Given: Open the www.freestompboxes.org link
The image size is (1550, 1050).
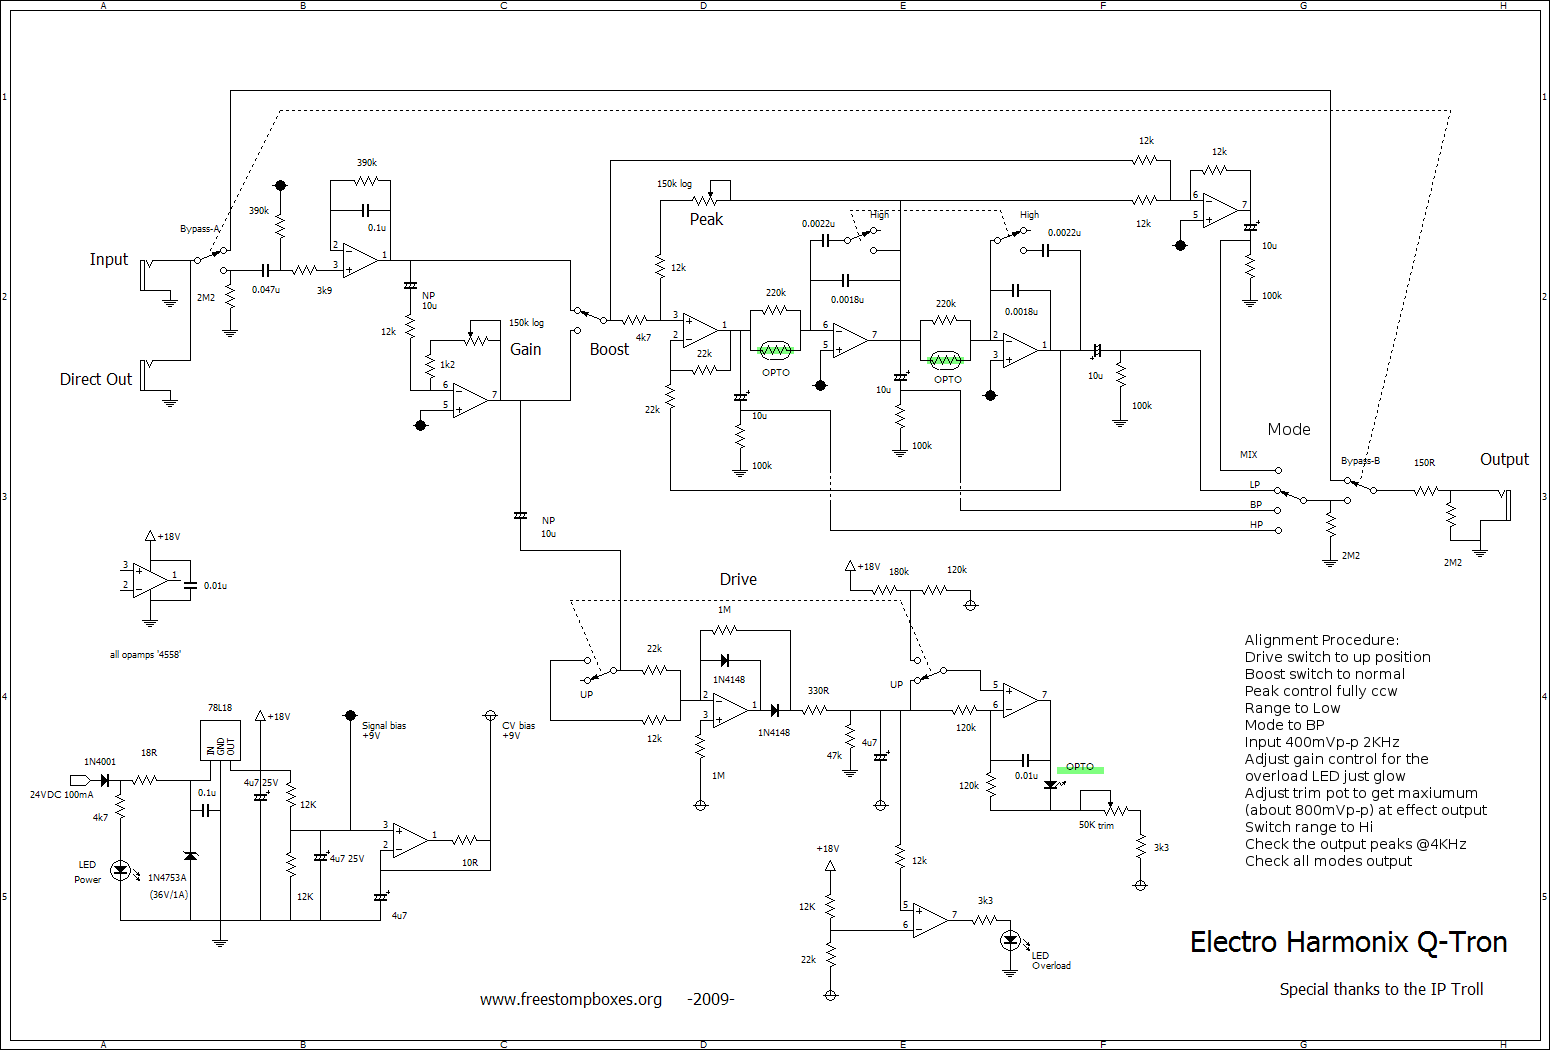Looking at the screenshot, I should 570,999.
